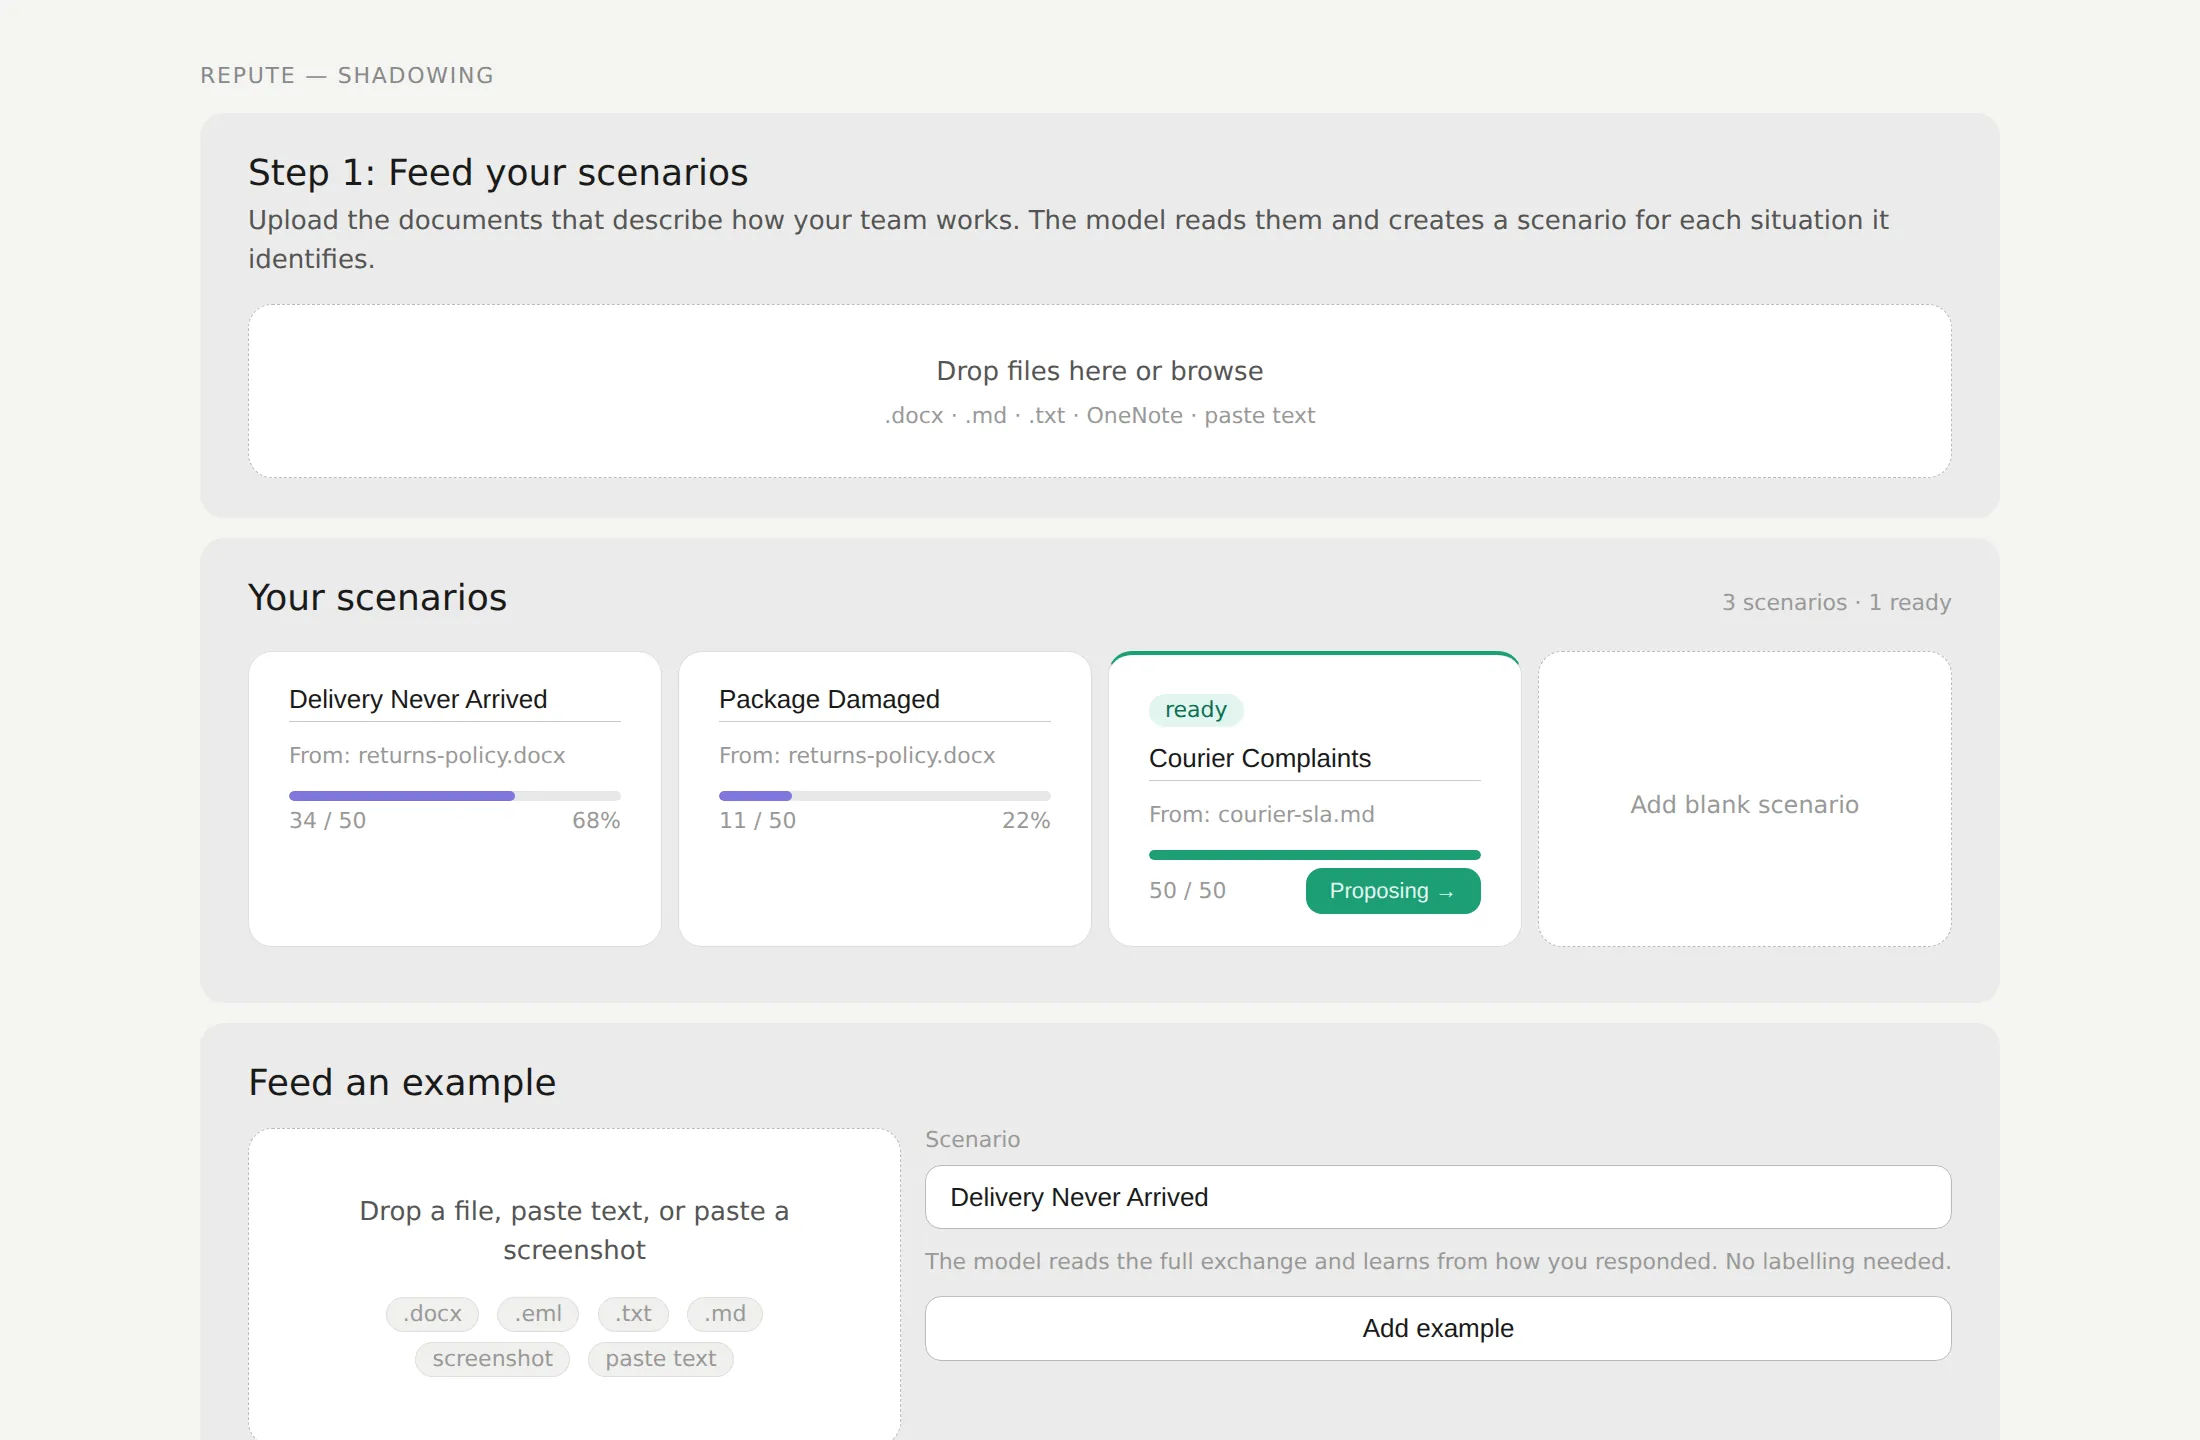
Task: Click the Package Damaged progress bar
Action: [885, 796]
